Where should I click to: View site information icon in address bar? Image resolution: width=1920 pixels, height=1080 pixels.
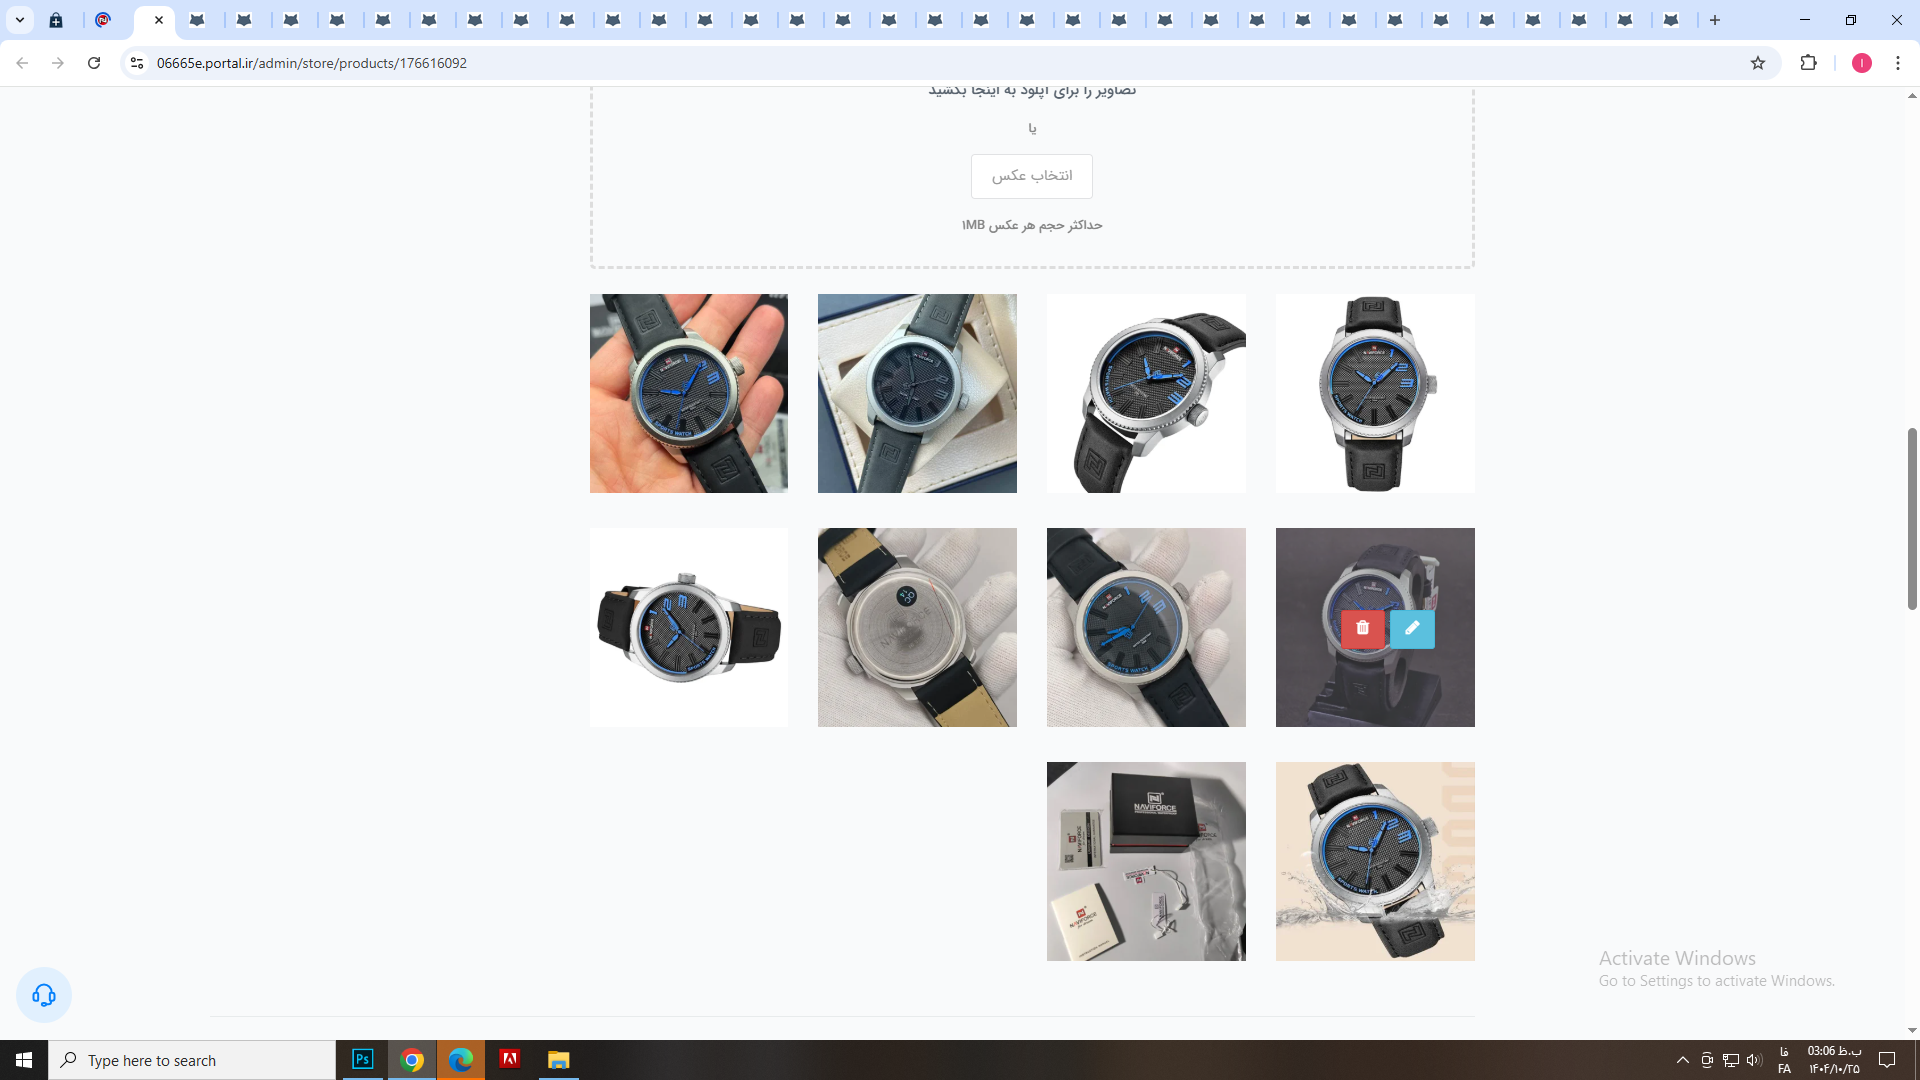pos(137,63)
